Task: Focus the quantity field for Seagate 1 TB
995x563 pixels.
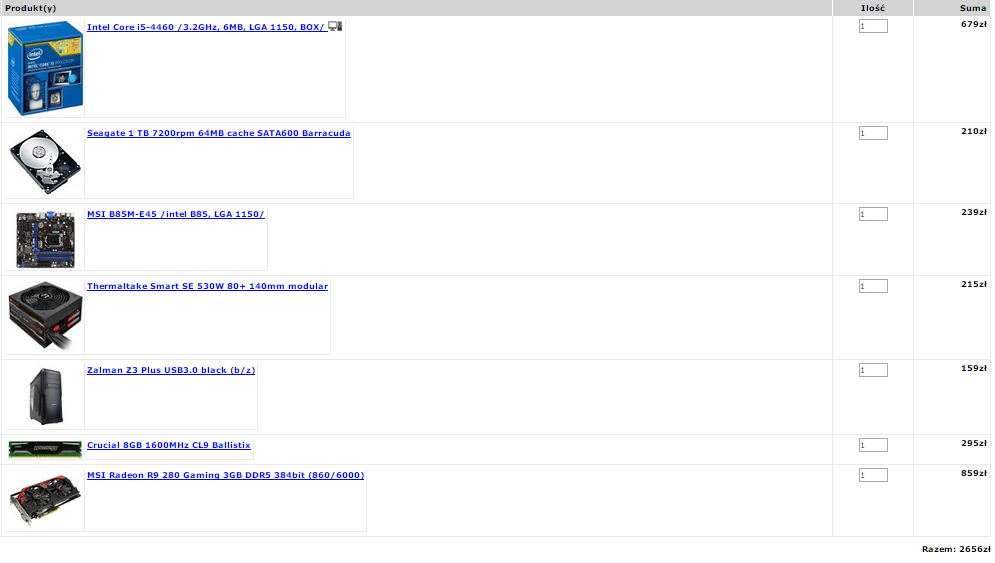Action: pyautogui.click(x=873, y=133)
